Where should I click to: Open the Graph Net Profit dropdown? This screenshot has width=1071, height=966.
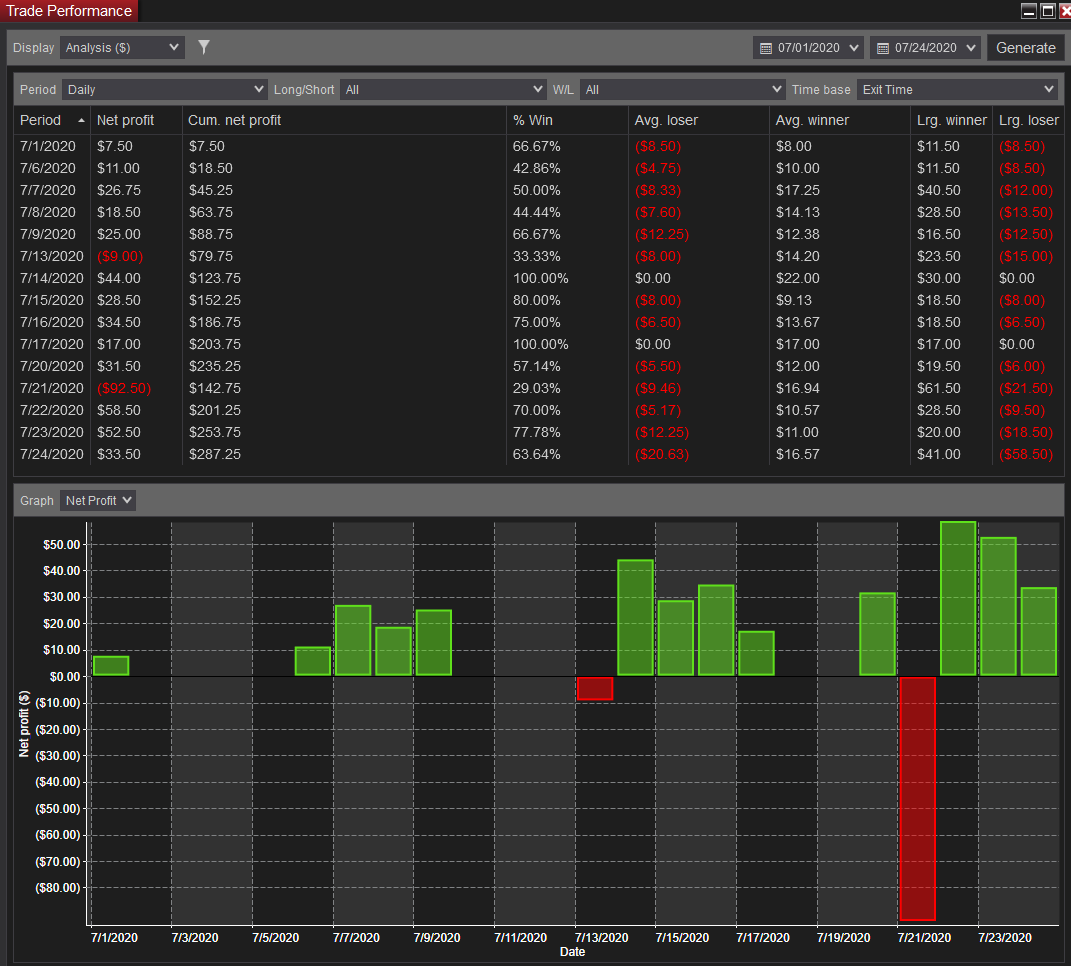[x=98, y=501]
